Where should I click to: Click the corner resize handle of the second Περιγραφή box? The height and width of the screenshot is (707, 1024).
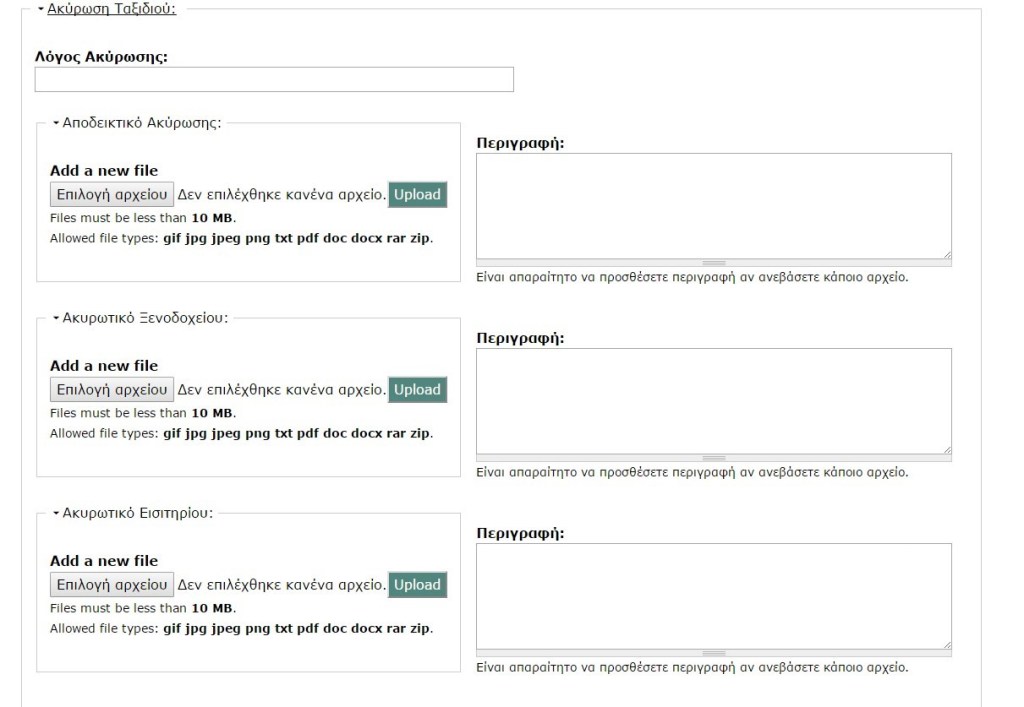tap(946, 449)
